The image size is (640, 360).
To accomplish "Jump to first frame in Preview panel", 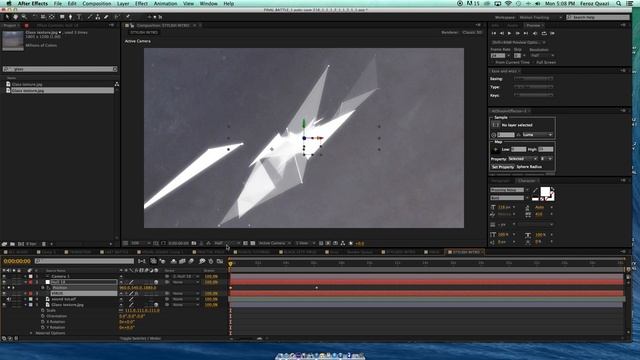I will [494, 33].
